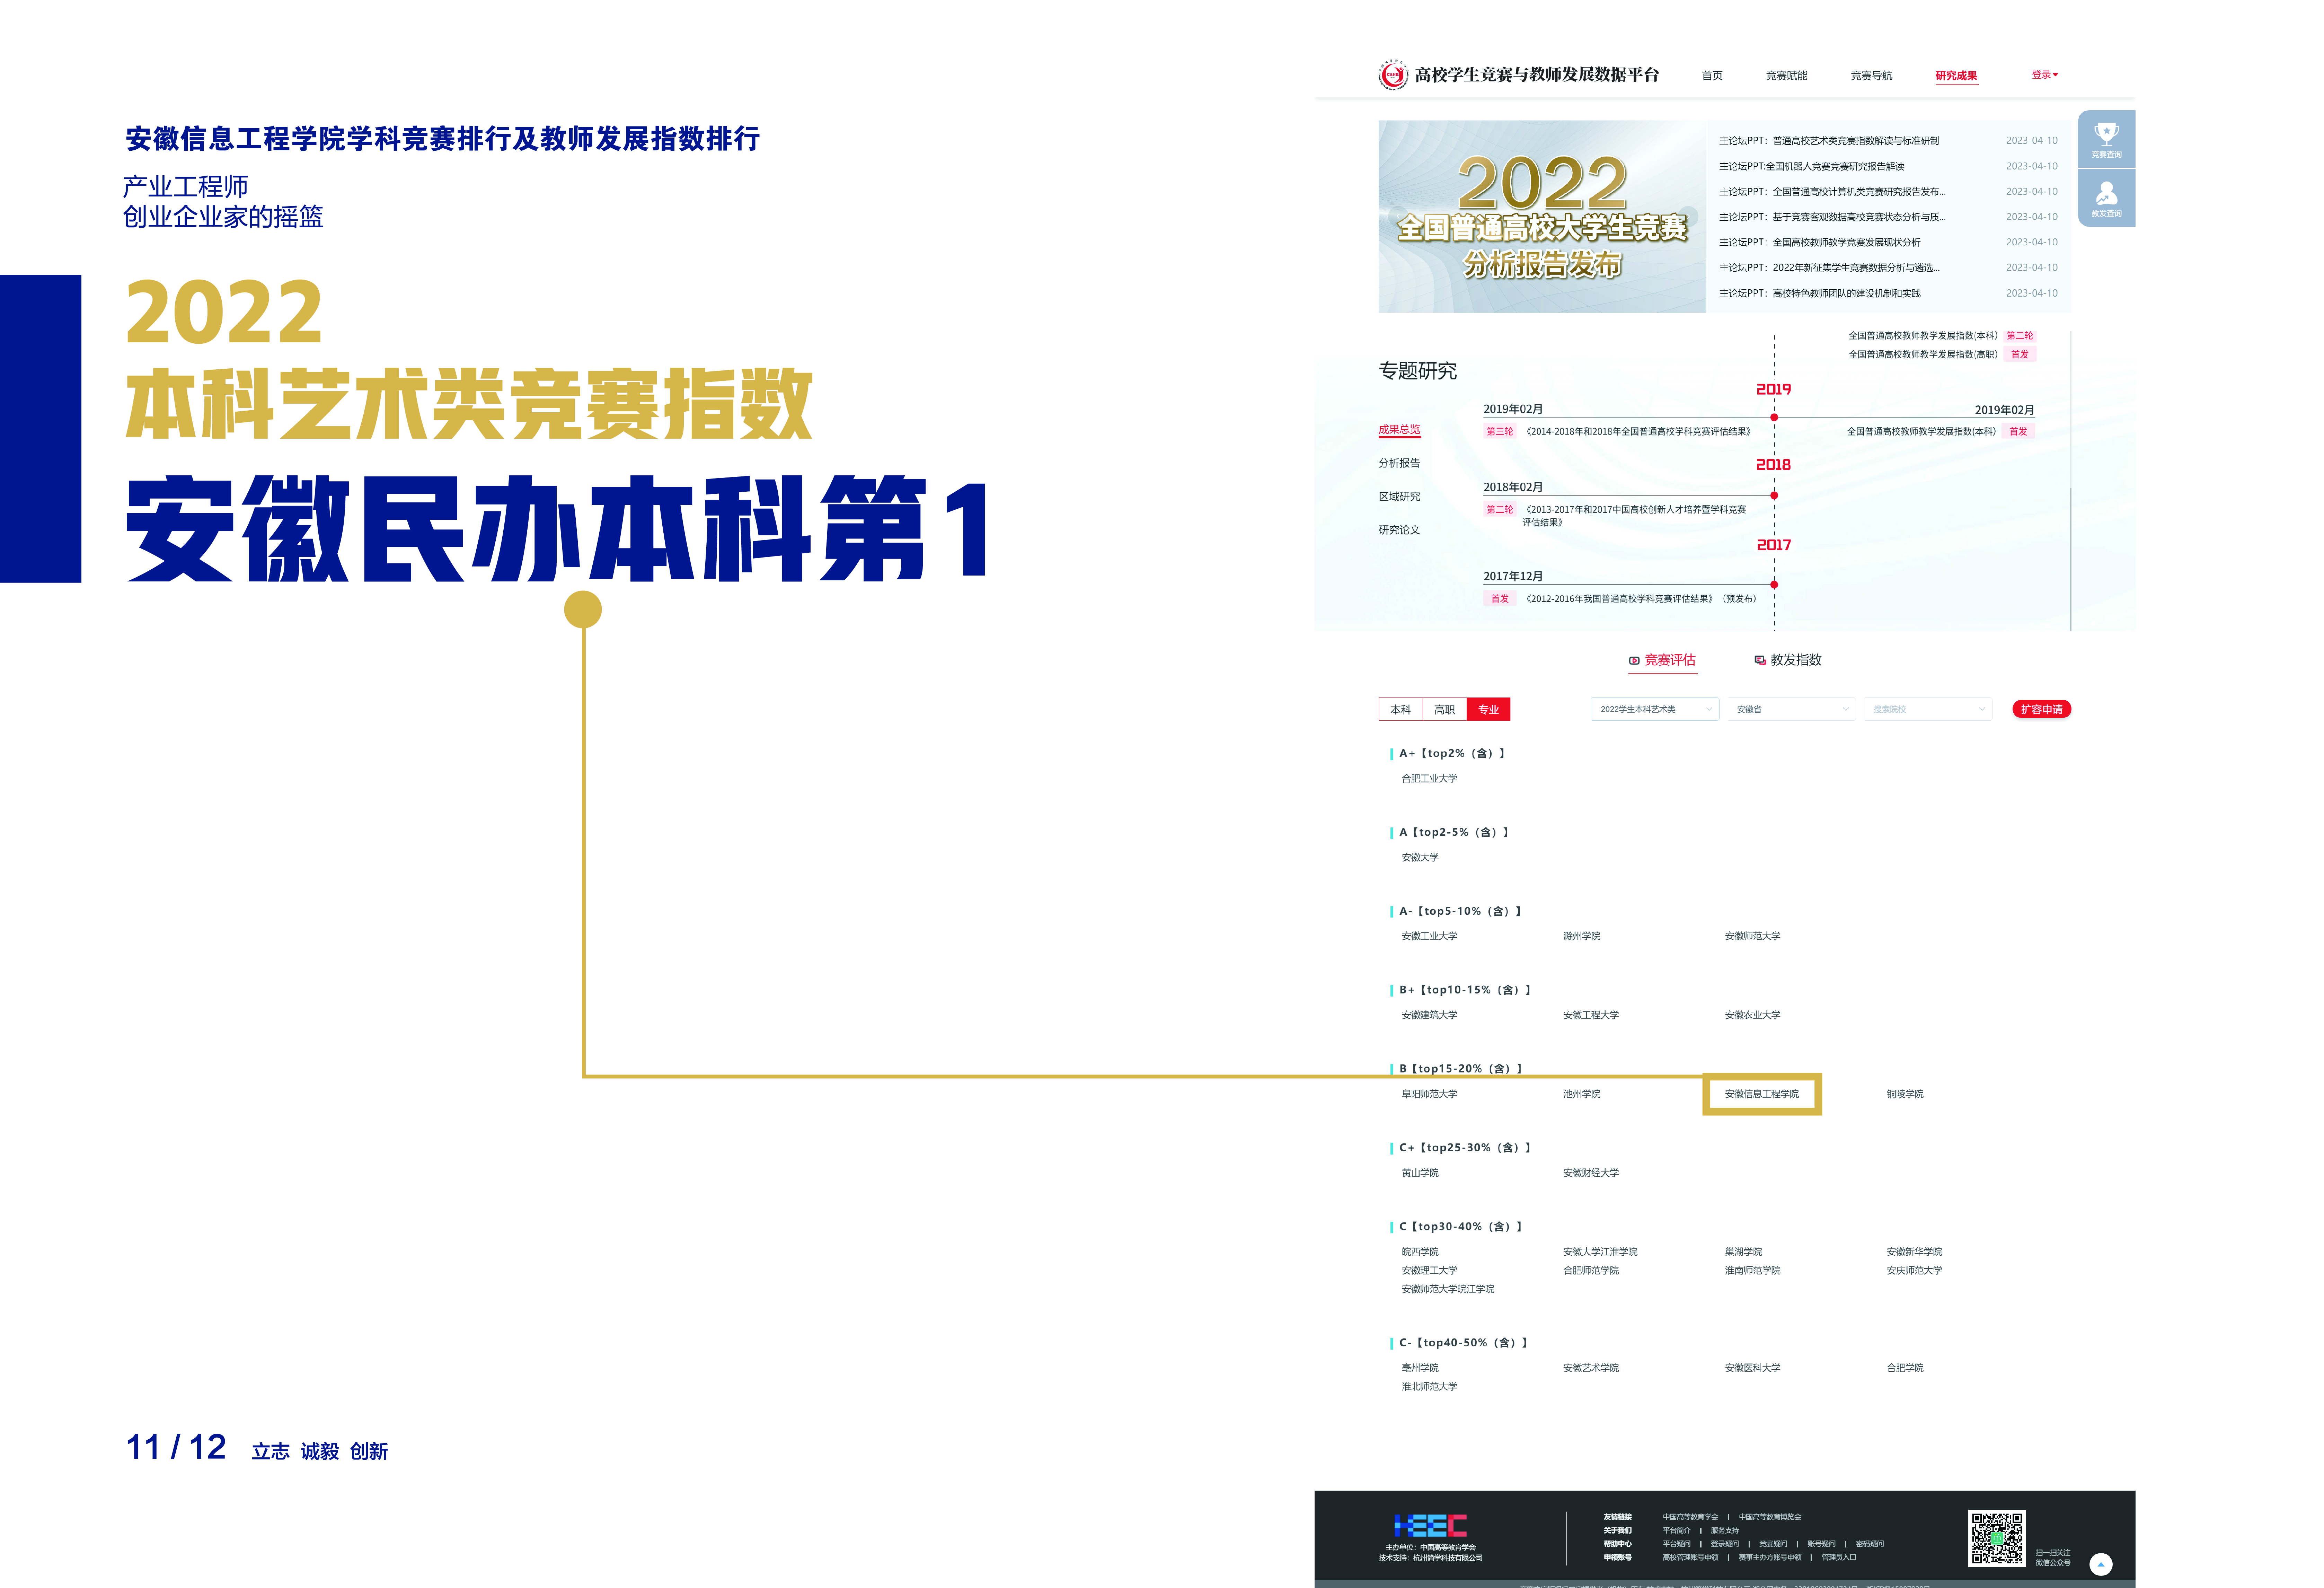Open 高校特色教师团队的建设机制和实践 link
The width and height of the screenshot is (2324, 1588).
(x=1820, y=293)
